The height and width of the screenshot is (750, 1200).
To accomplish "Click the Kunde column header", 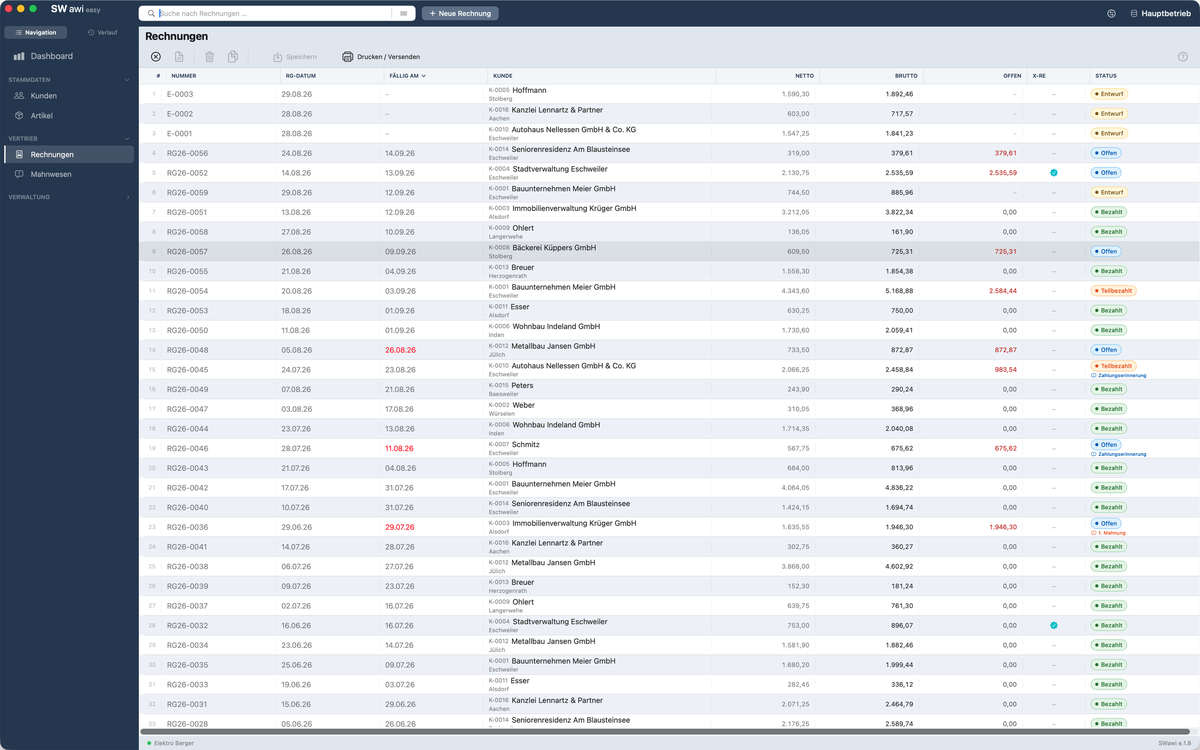I will 503,76.
